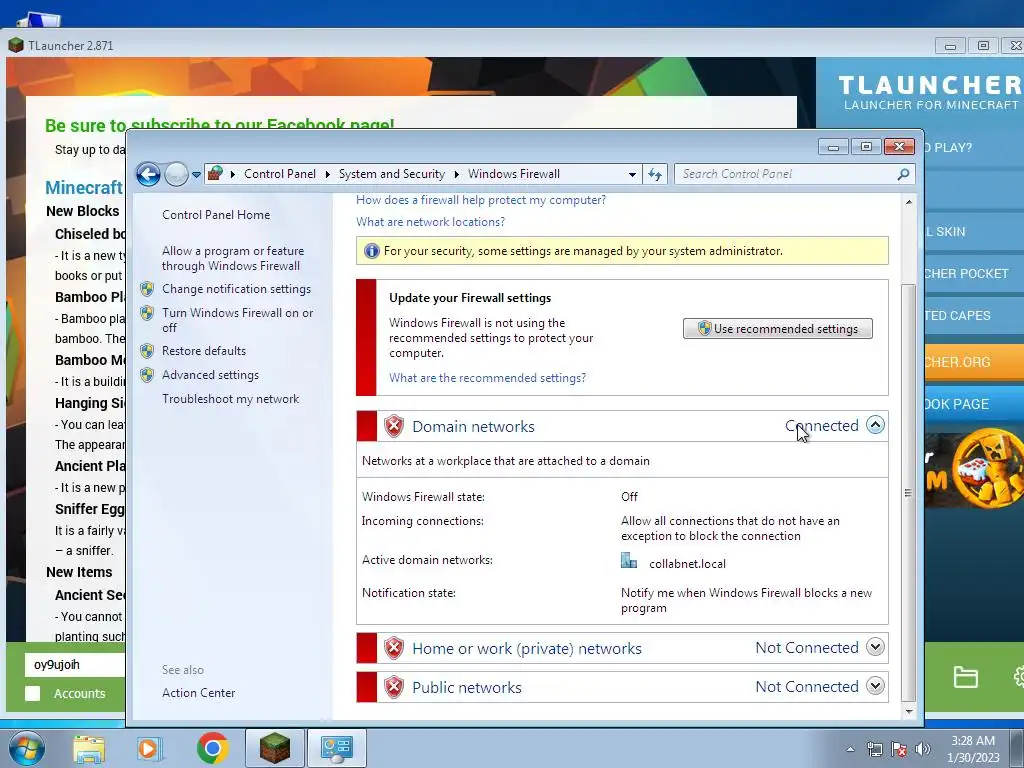
Task: Click red shield icon beside Public networks
Action: pos(394,688)
